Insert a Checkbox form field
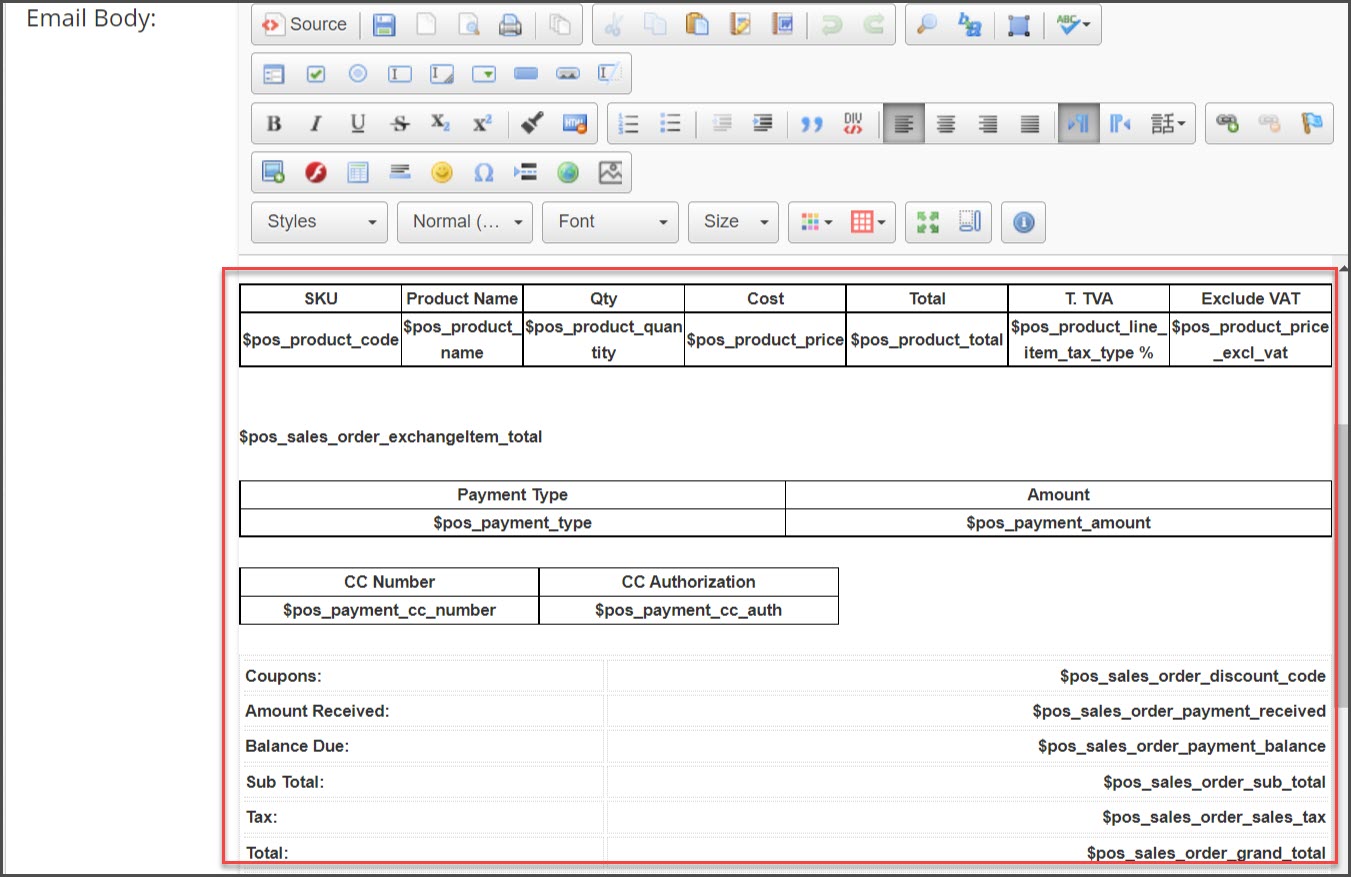 pos(316,74)
